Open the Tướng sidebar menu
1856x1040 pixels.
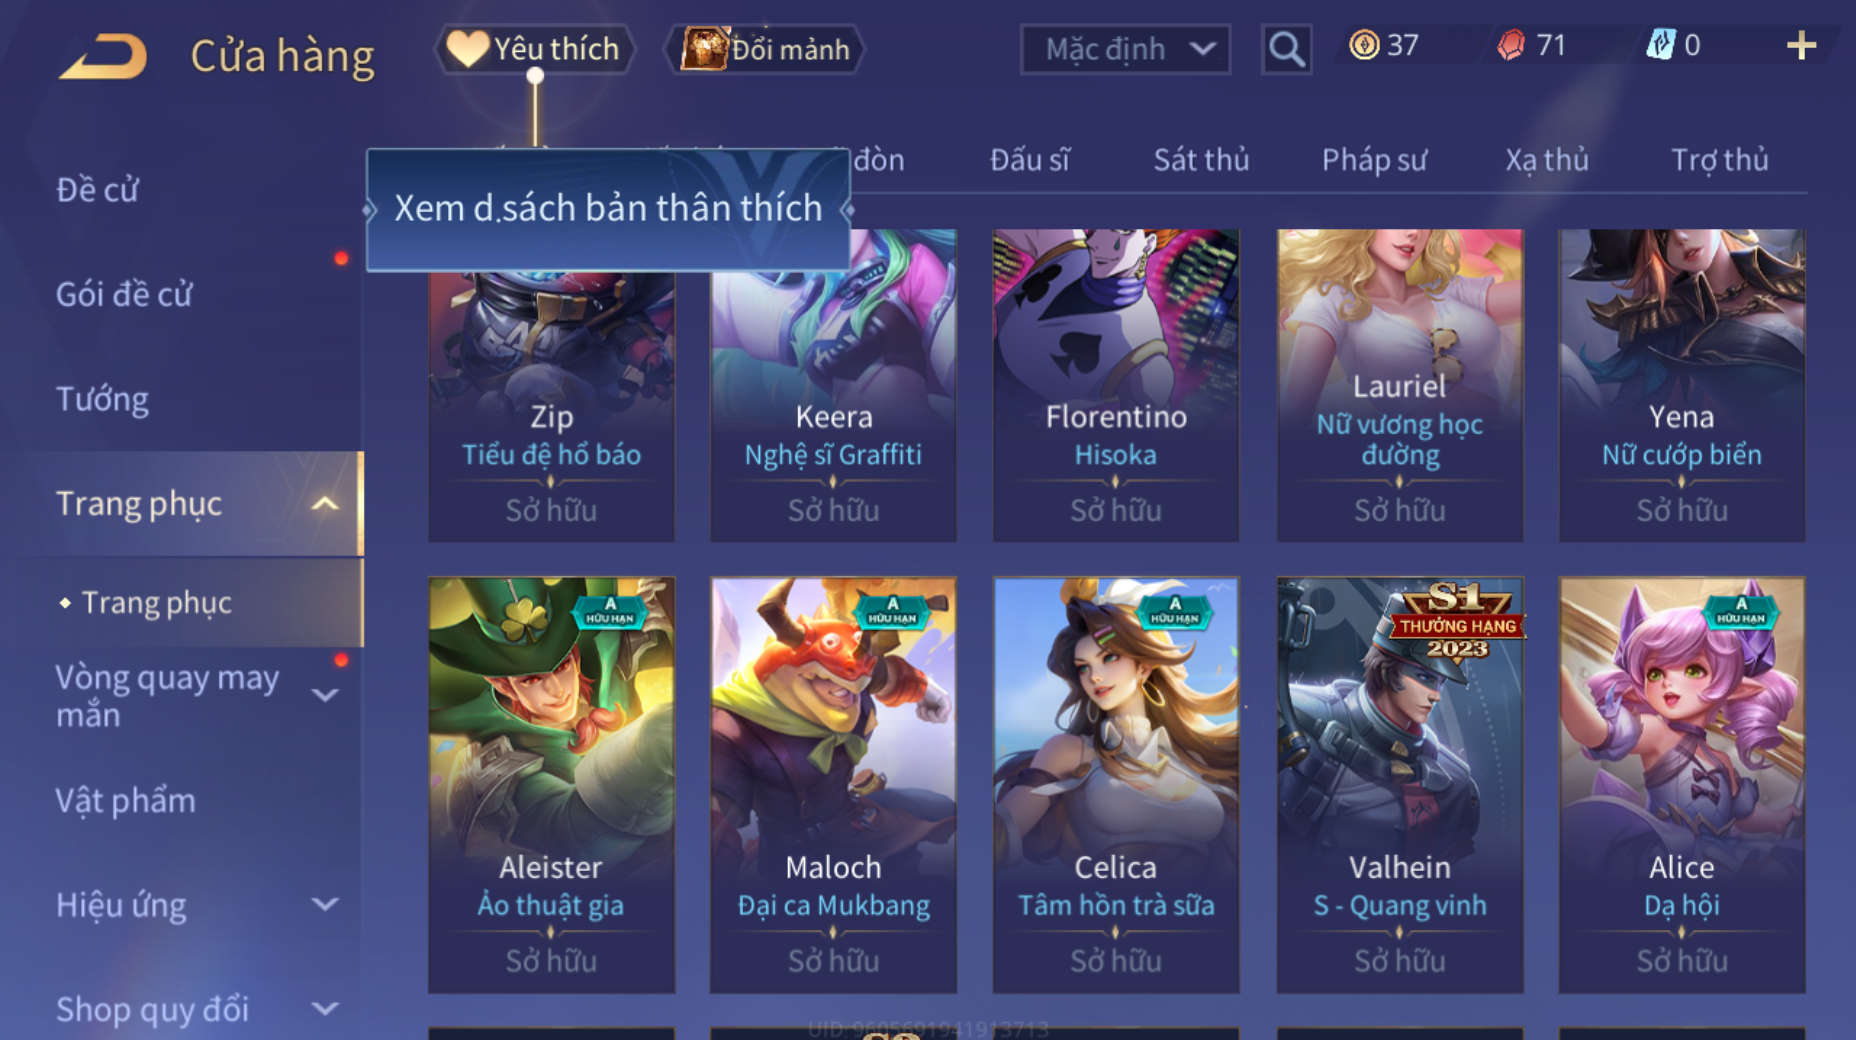[x=102, y=399]
